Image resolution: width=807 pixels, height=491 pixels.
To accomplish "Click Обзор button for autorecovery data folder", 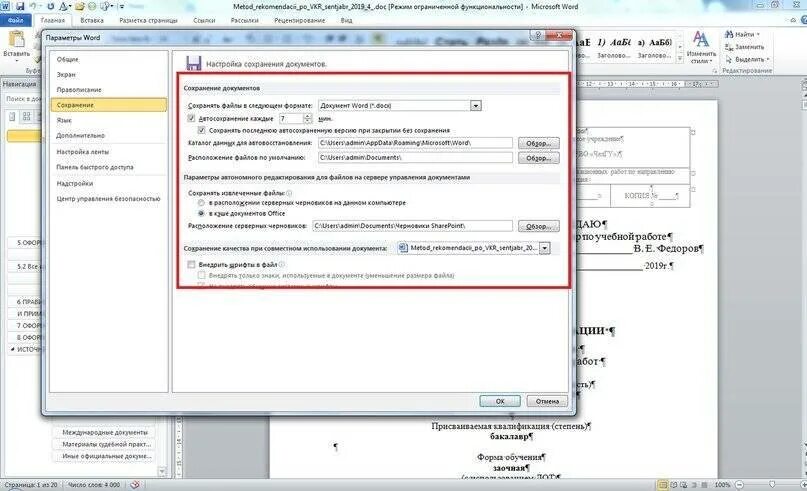I will pyautogui.click(x=538, y=143).
